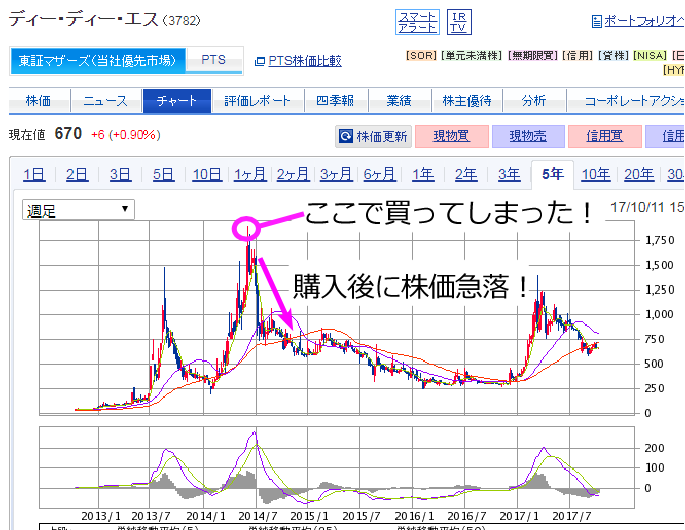This screenshot has height=530, width=685.
Task: Click the [無期限買] tag
Action: pyautogui.click(x=532, y=55)
